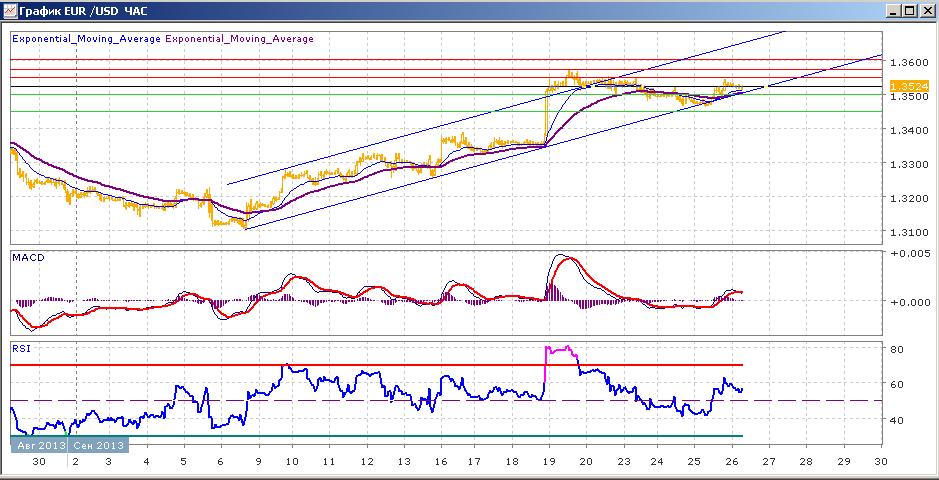Viewport: 939px width, 480px height.
Task: Select the purple Exponential_Moving_Average legend label
Action: tap(240, 39)
